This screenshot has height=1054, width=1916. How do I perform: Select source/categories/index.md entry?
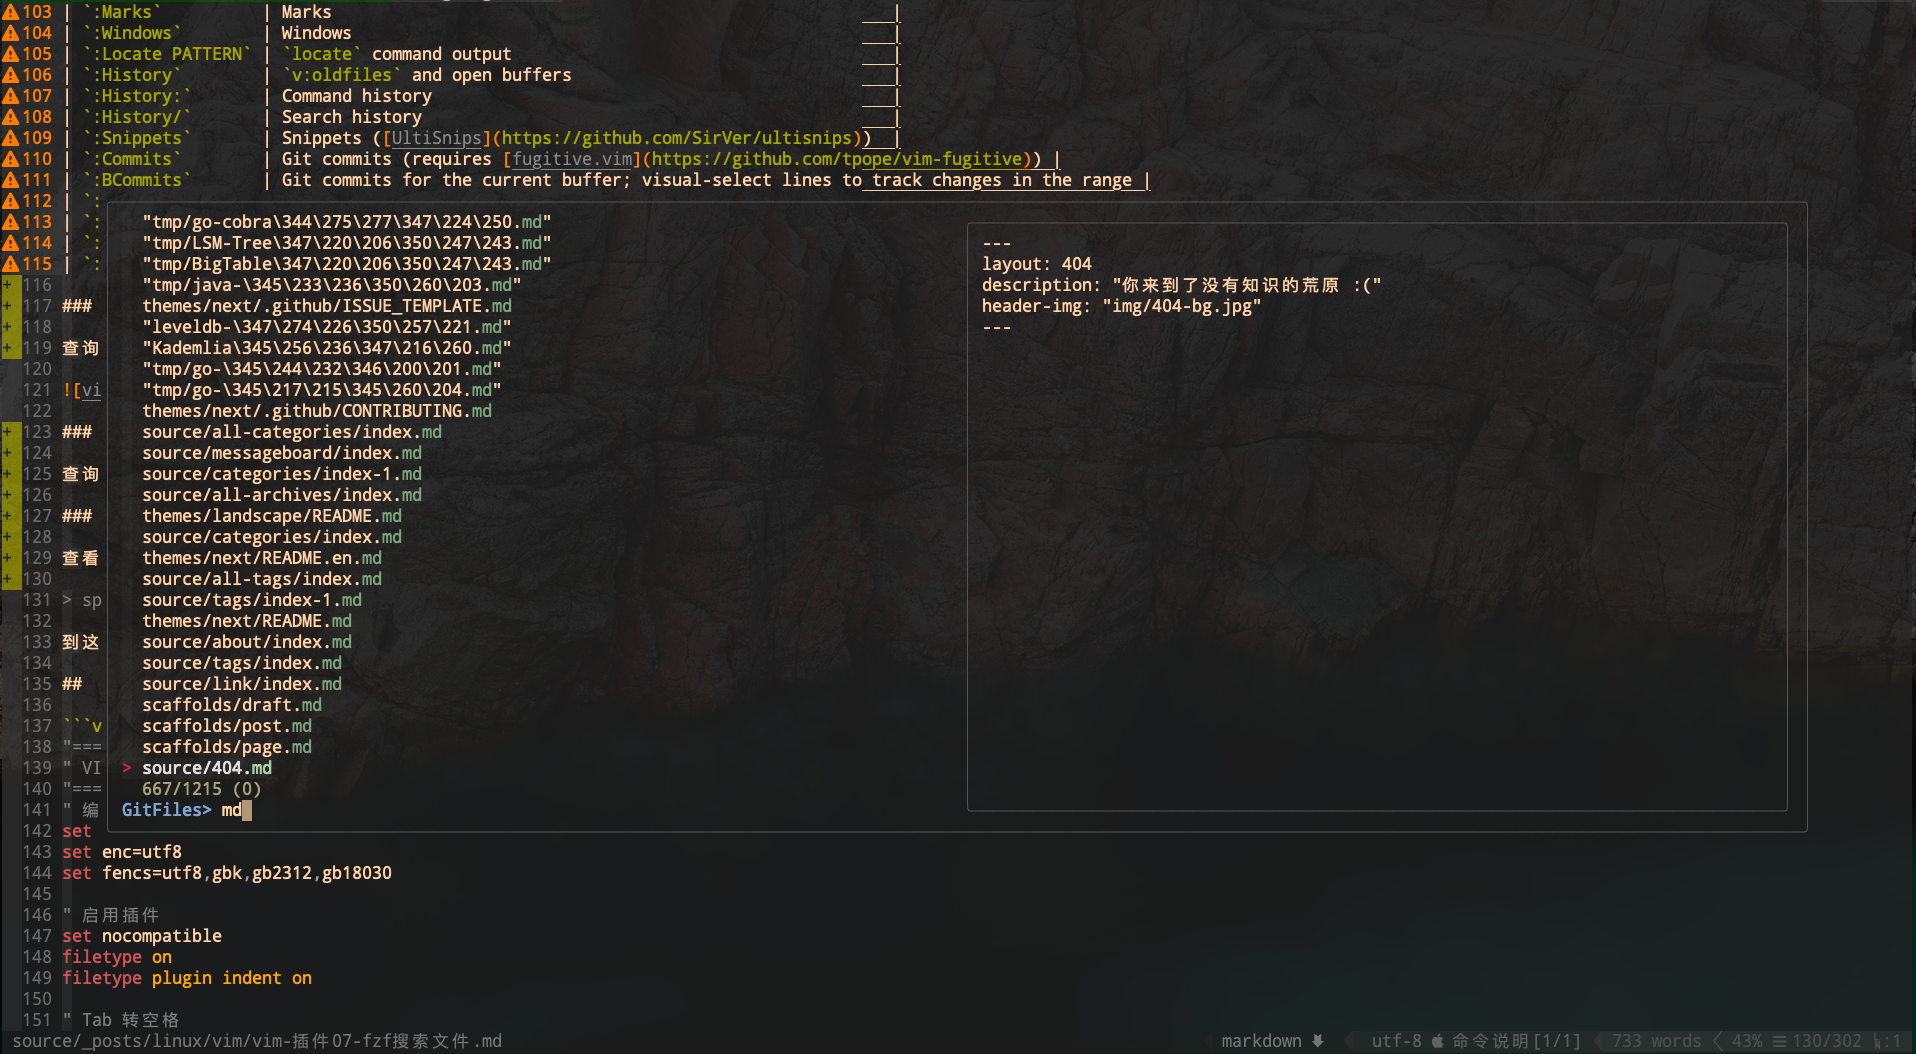(x=272, y=537)
